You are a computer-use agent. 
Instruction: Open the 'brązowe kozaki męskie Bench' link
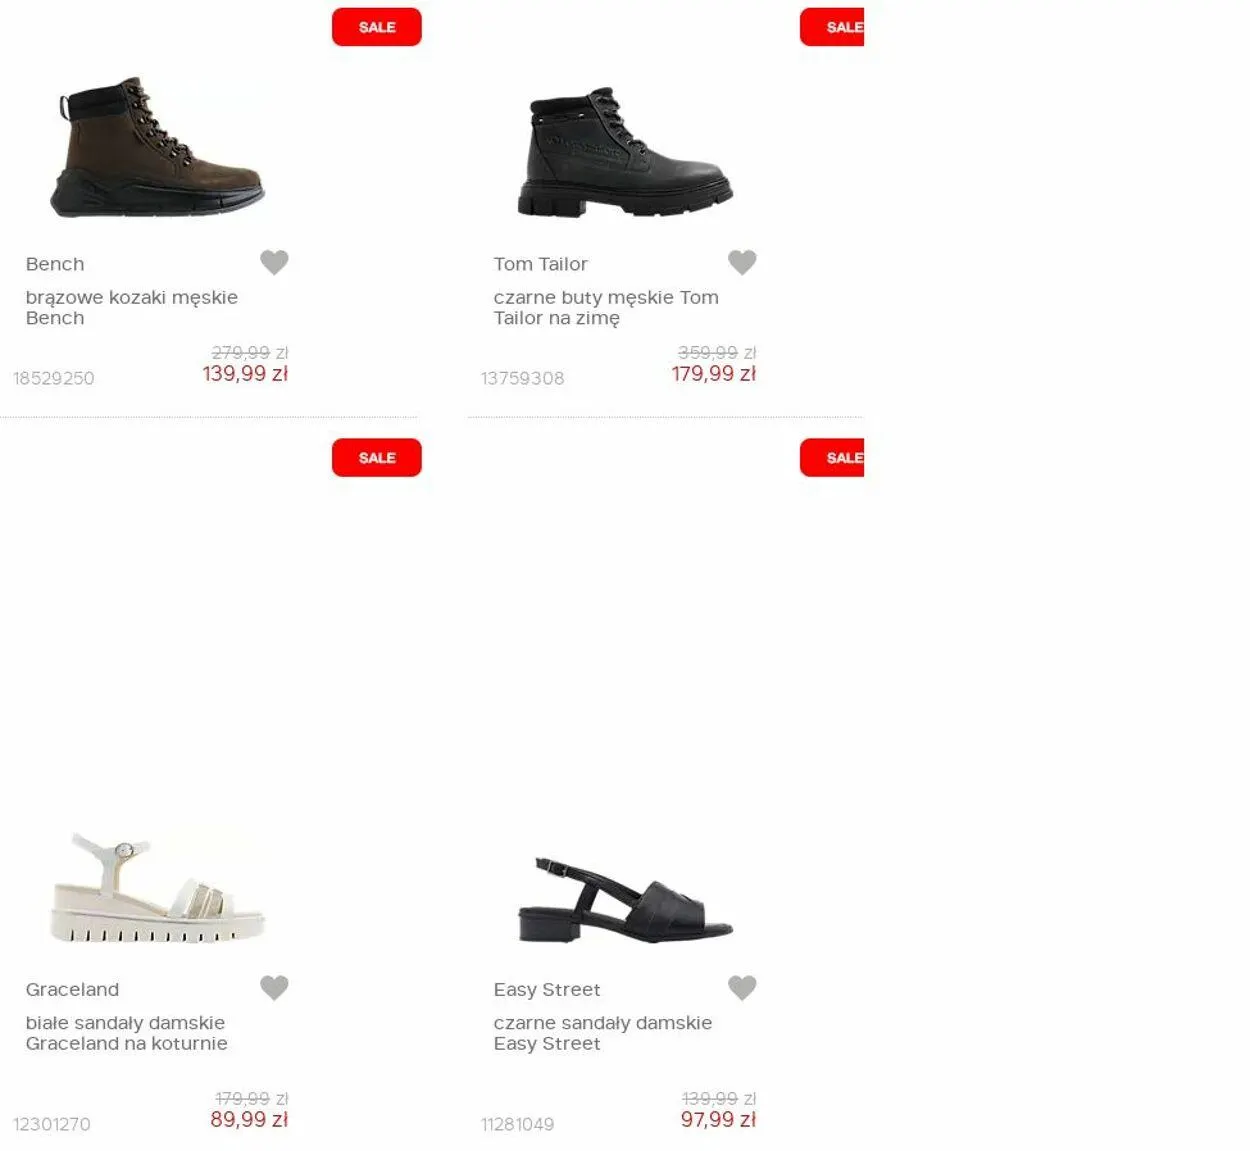pos(132,307)
